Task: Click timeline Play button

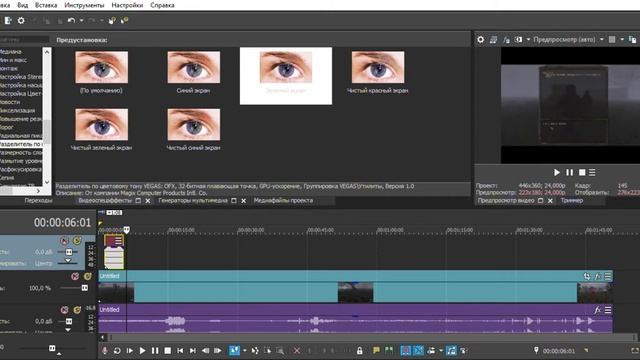Action: pyautogui.click(x=142, y=351)
